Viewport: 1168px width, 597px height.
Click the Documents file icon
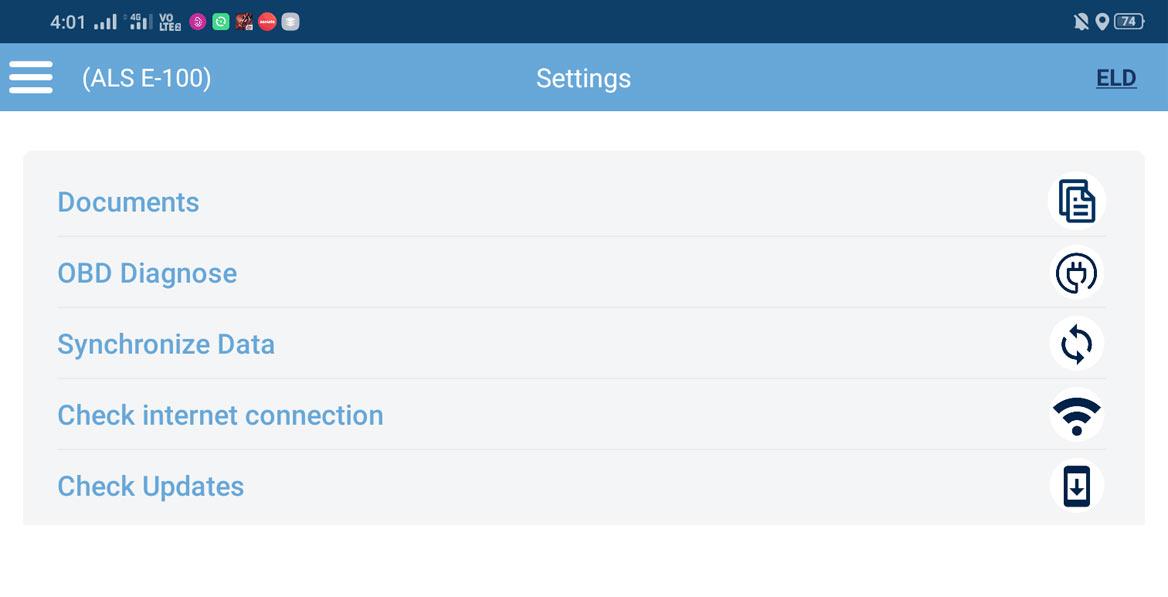pos(1076,201)
